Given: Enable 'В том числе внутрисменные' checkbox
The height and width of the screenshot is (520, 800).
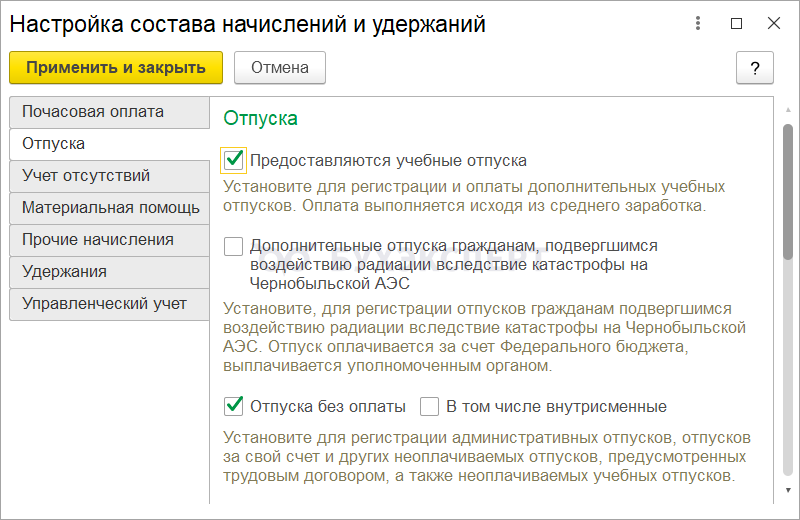Looking at the screenshot, I should click(430, 406).
